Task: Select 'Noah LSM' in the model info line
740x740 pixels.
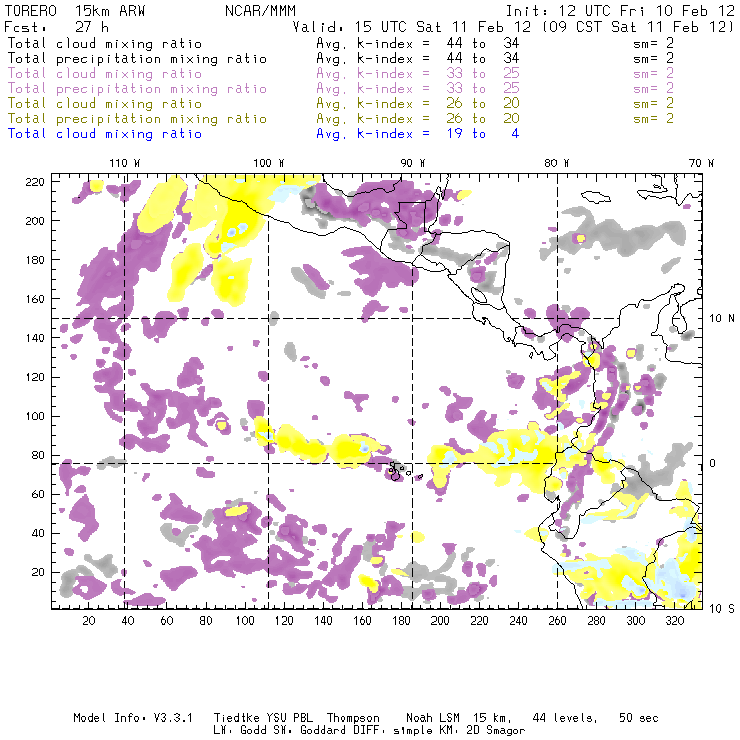Action: click(x=433, y=718)
